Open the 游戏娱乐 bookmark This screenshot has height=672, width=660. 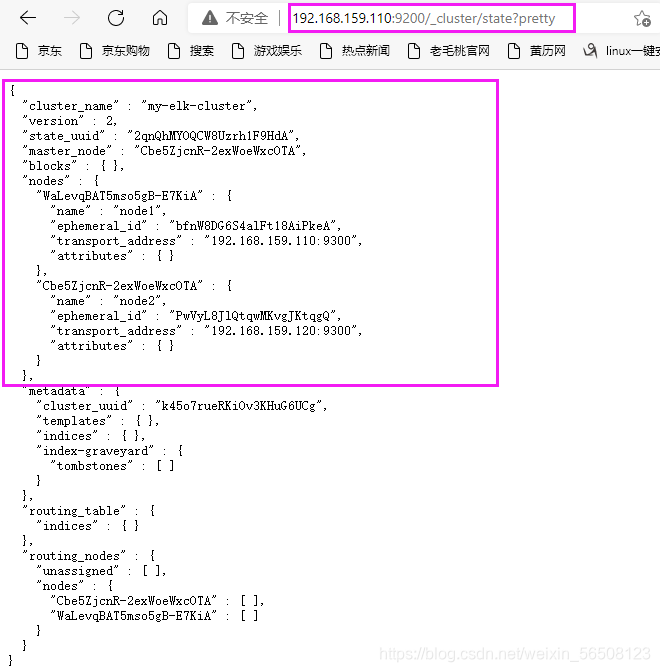pyautogui.click(x=267, y=51)
